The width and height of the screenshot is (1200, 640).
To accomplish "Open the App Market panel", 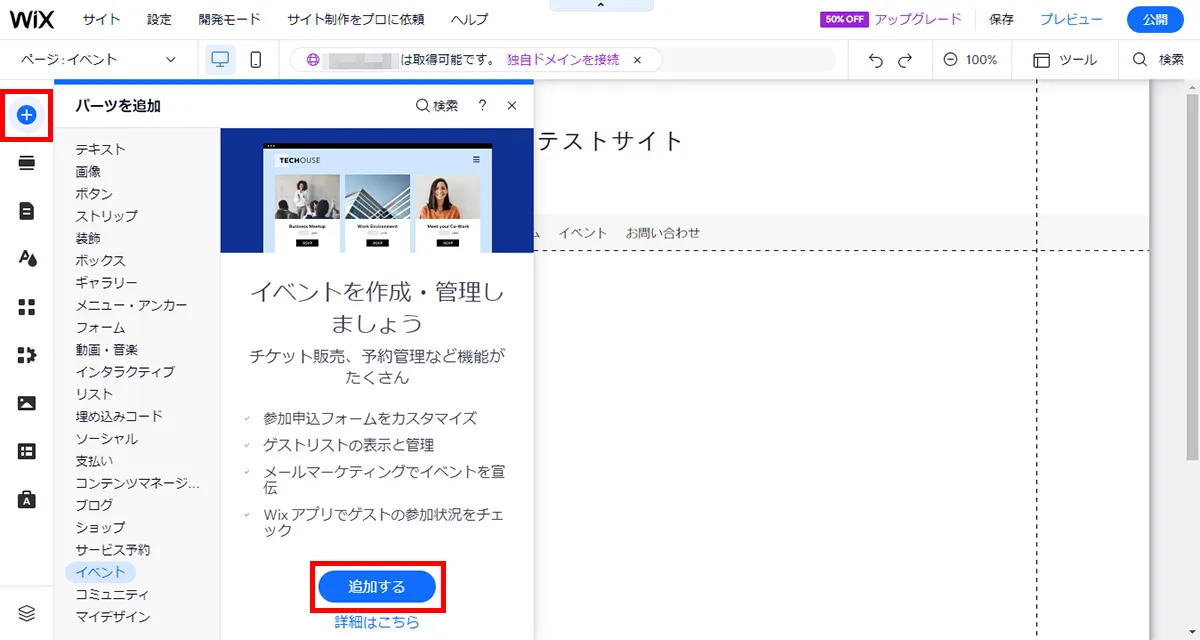I will click(27, 355).
